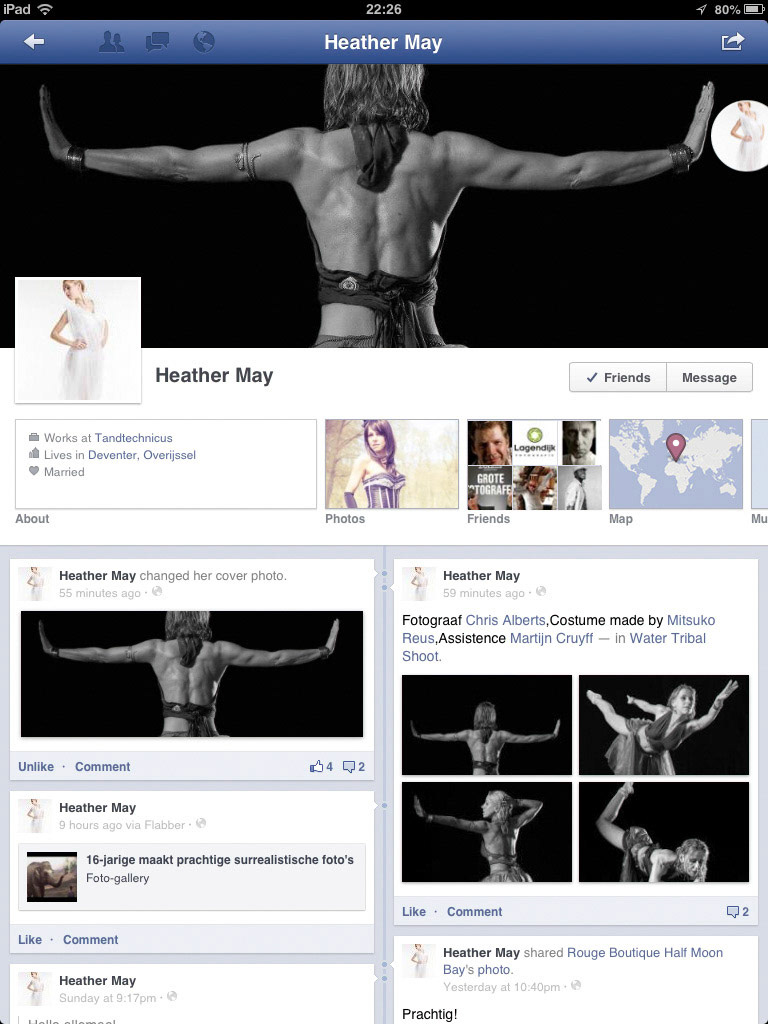This screenshot has height=1024, width=768.
Task: Open the Map section thumbnail
Action: click(x=675, y=464)
